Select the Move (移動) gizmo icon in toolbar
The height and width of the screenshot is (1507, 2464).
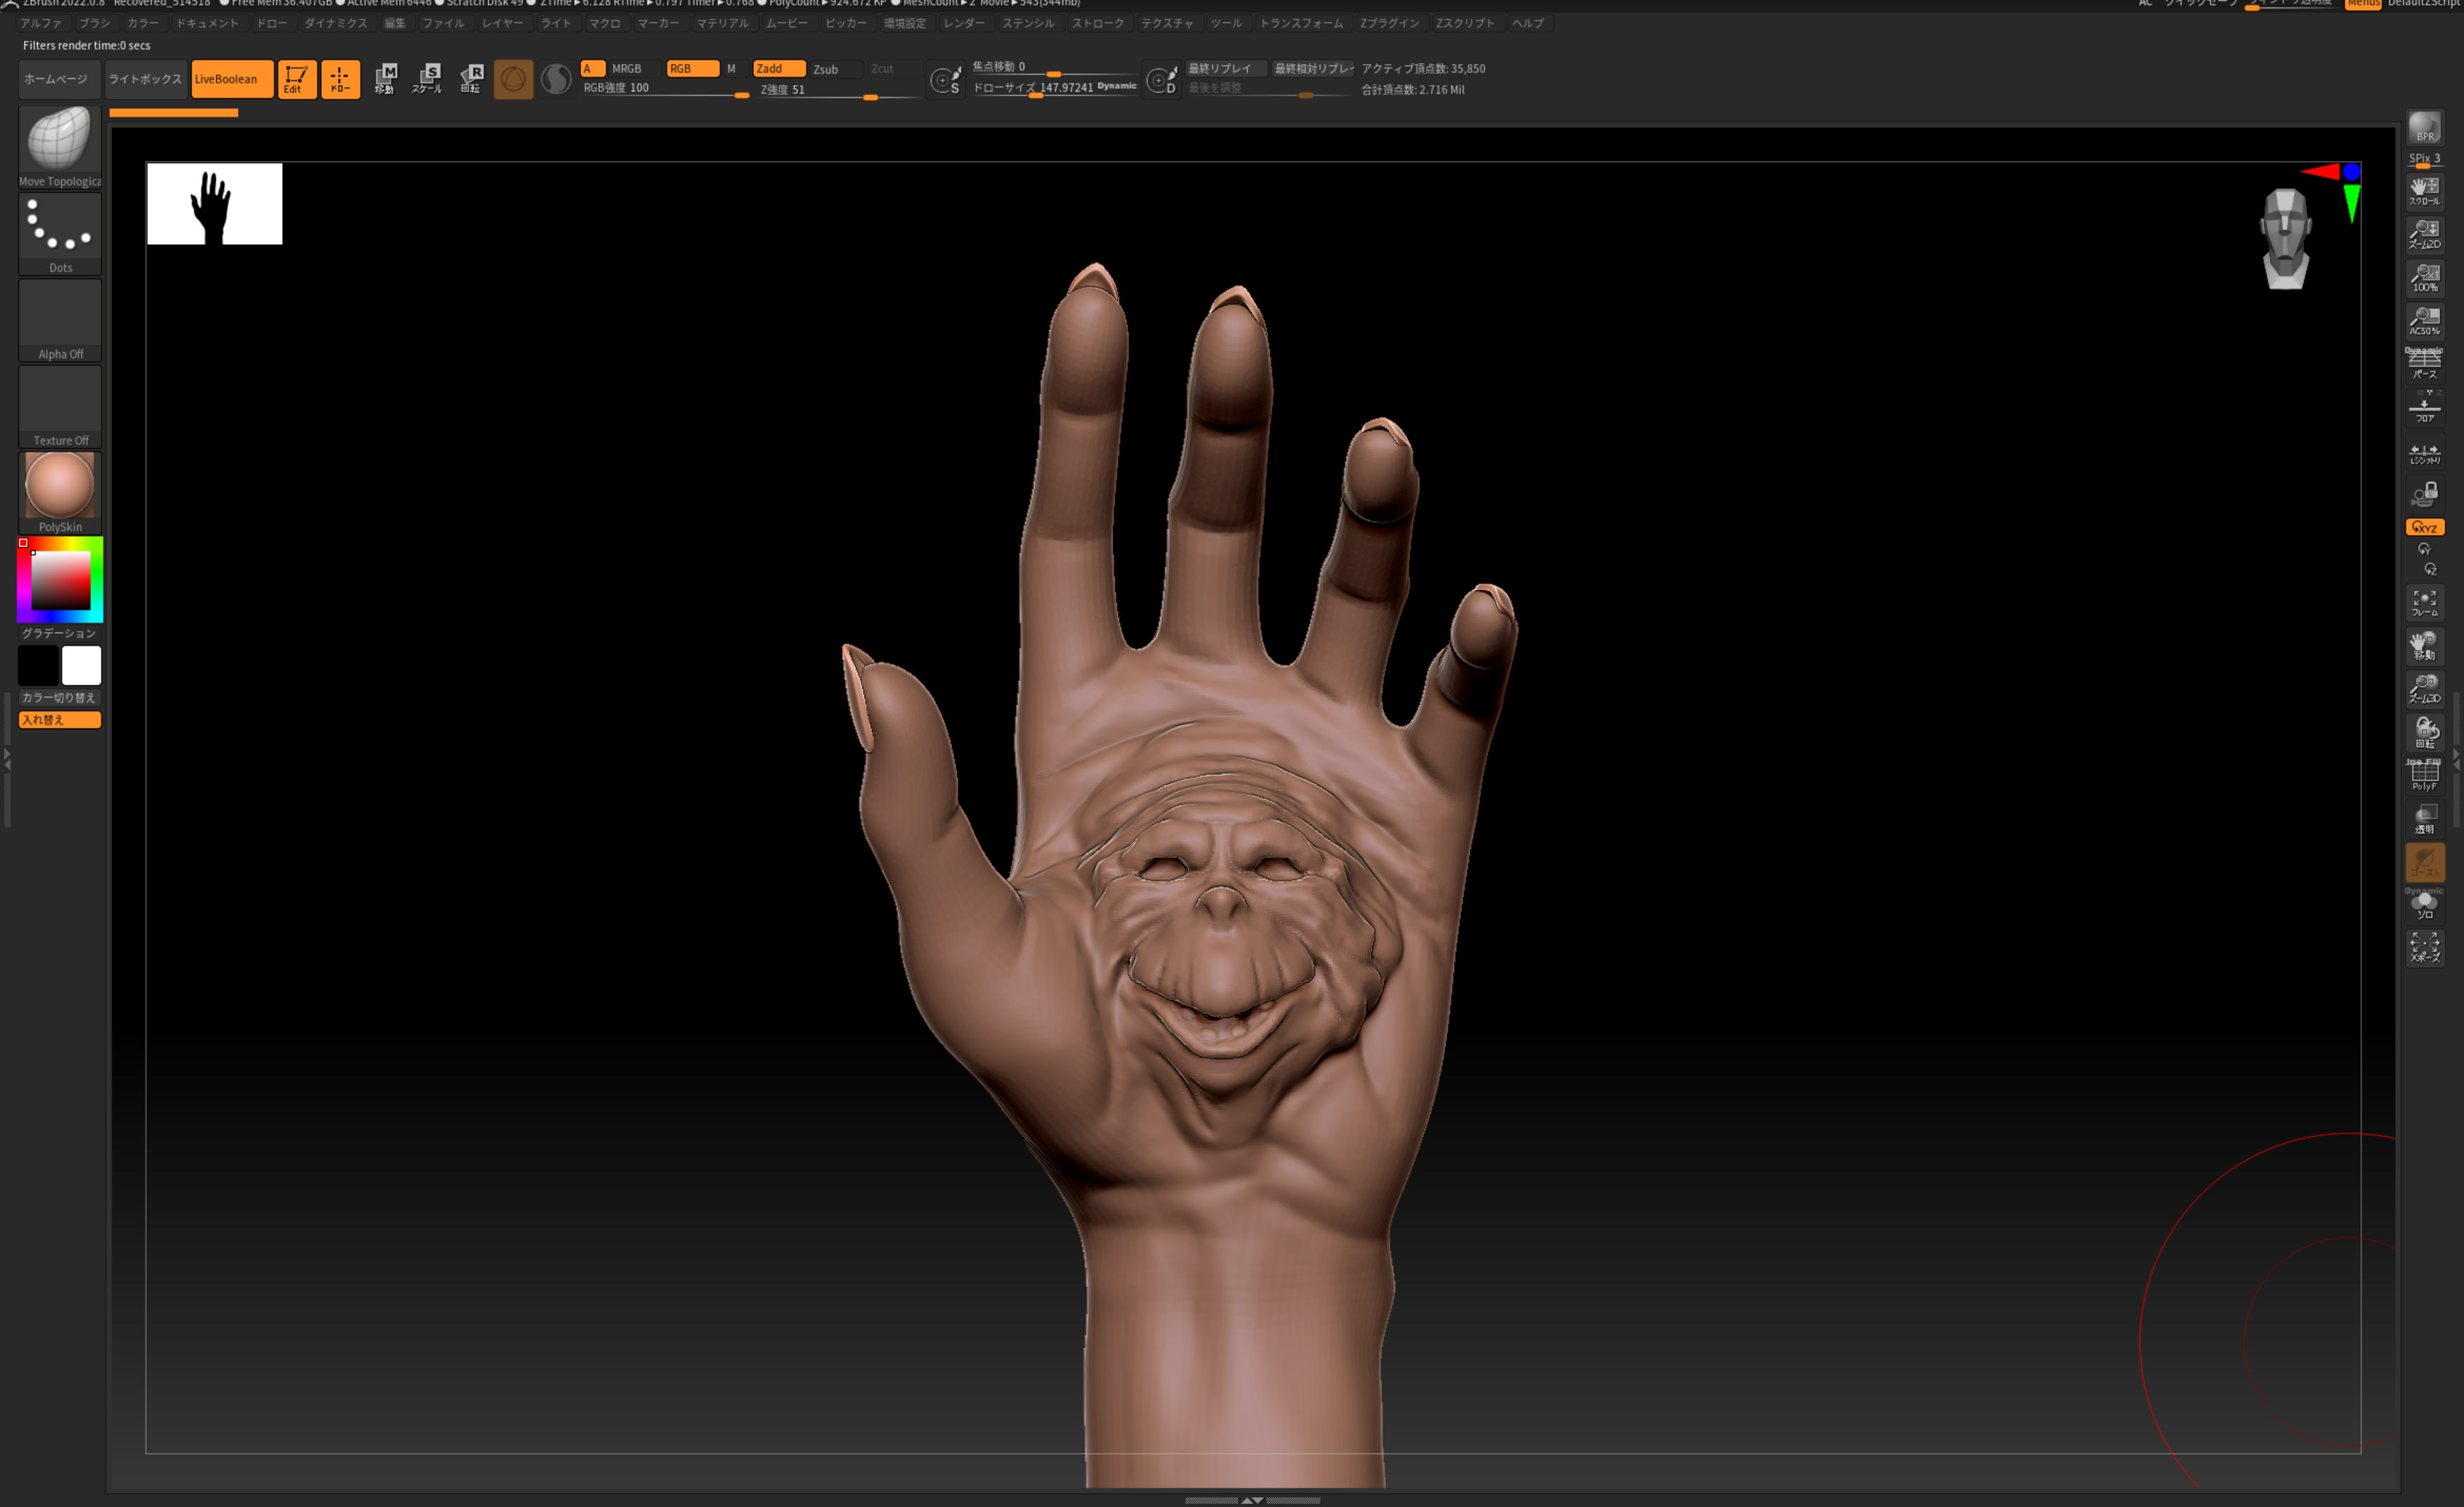385,78
